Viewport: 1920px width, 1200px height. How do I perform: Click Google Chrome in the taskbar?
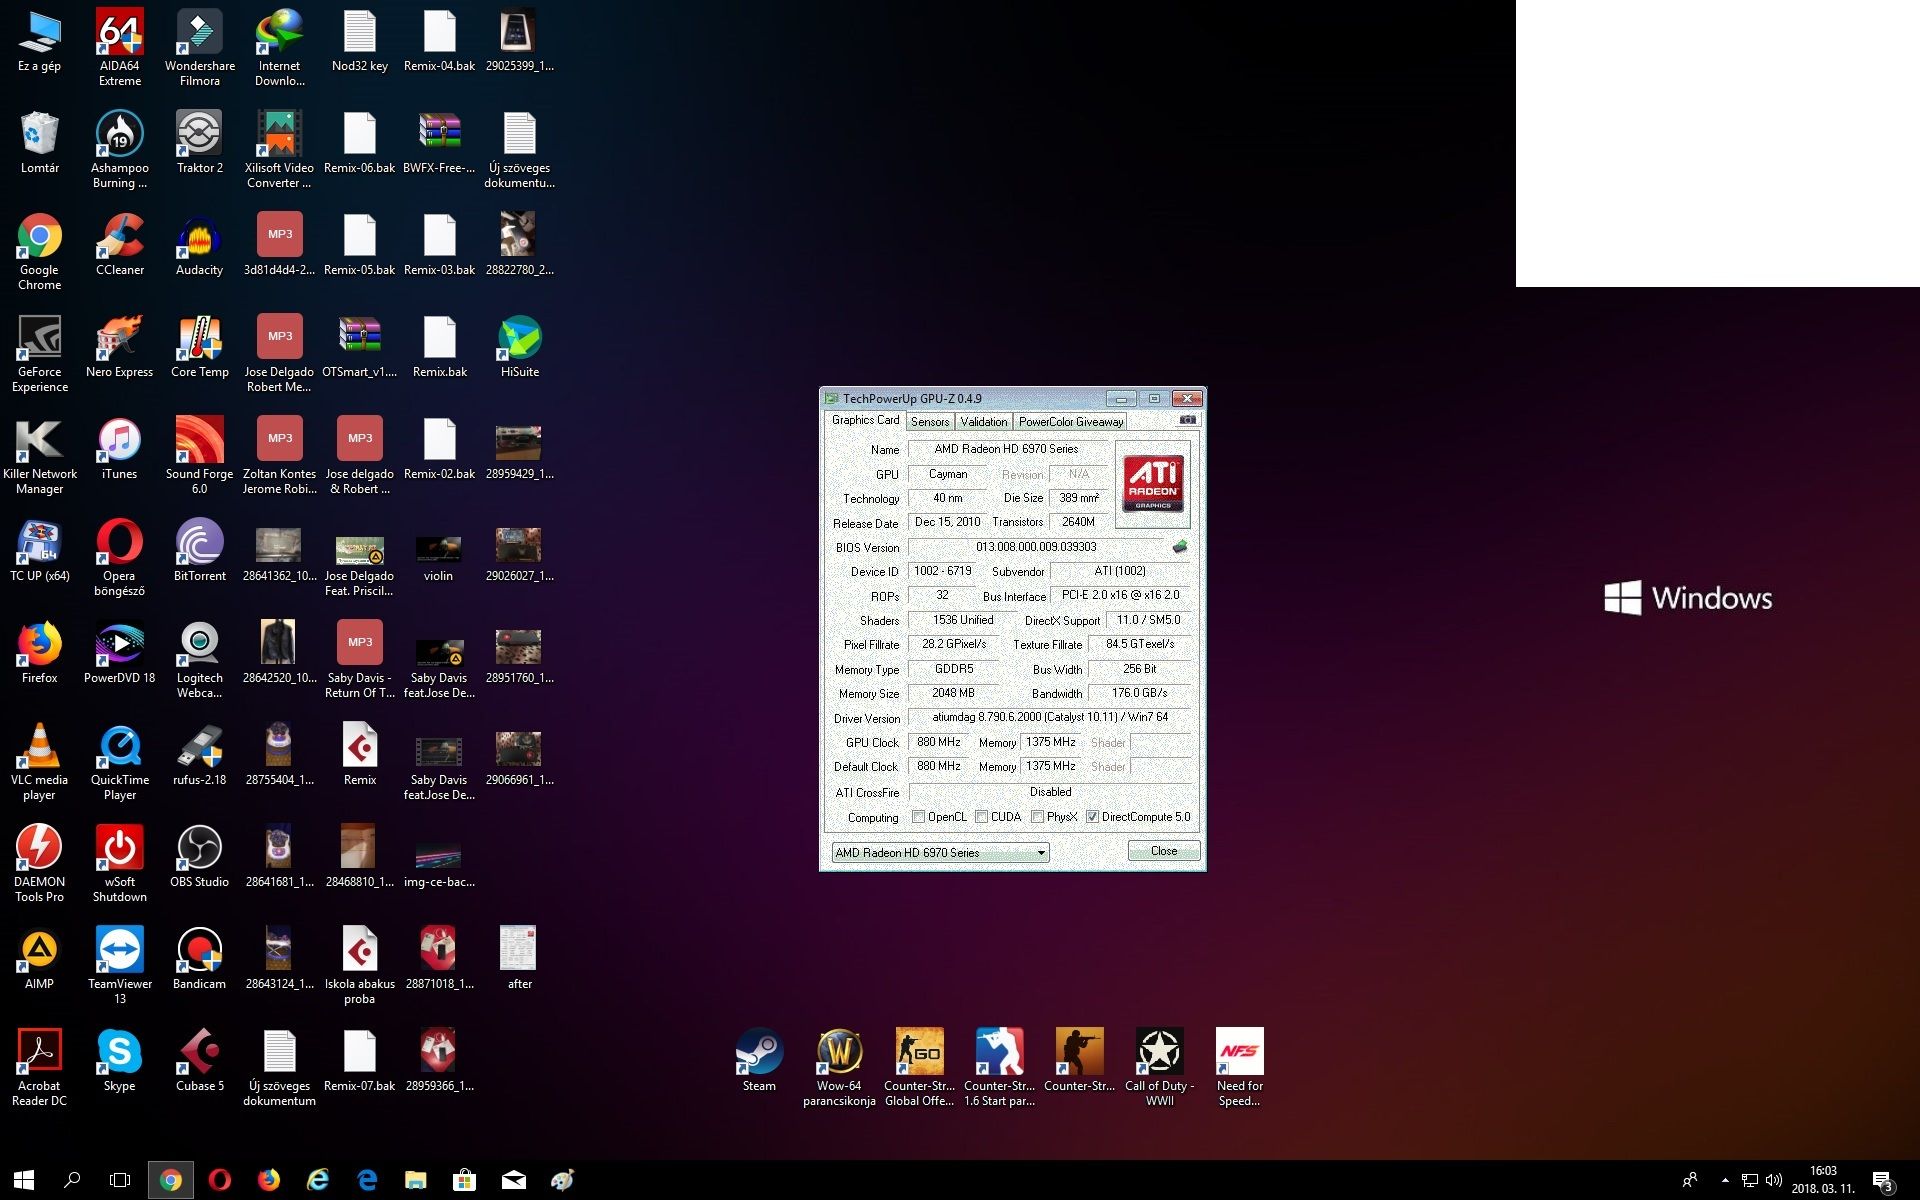(171, 1180)
